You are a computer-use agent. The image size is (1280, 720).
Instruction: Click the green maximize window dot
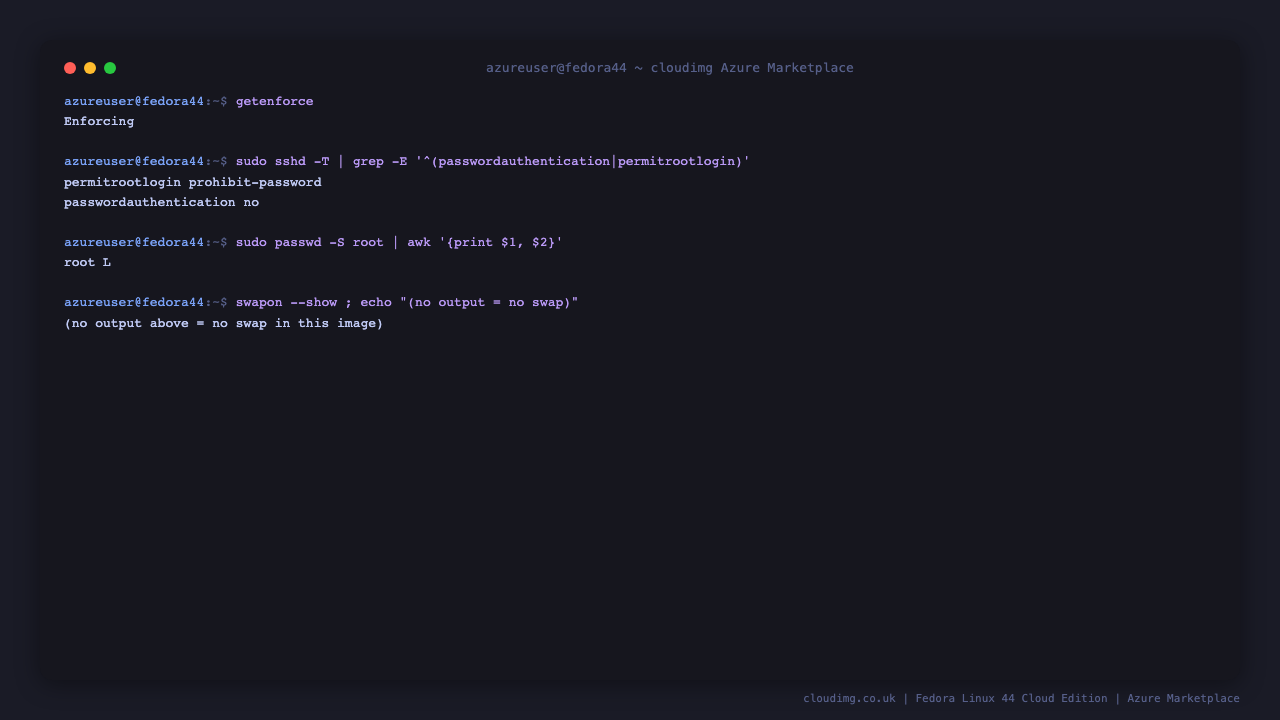110,68
